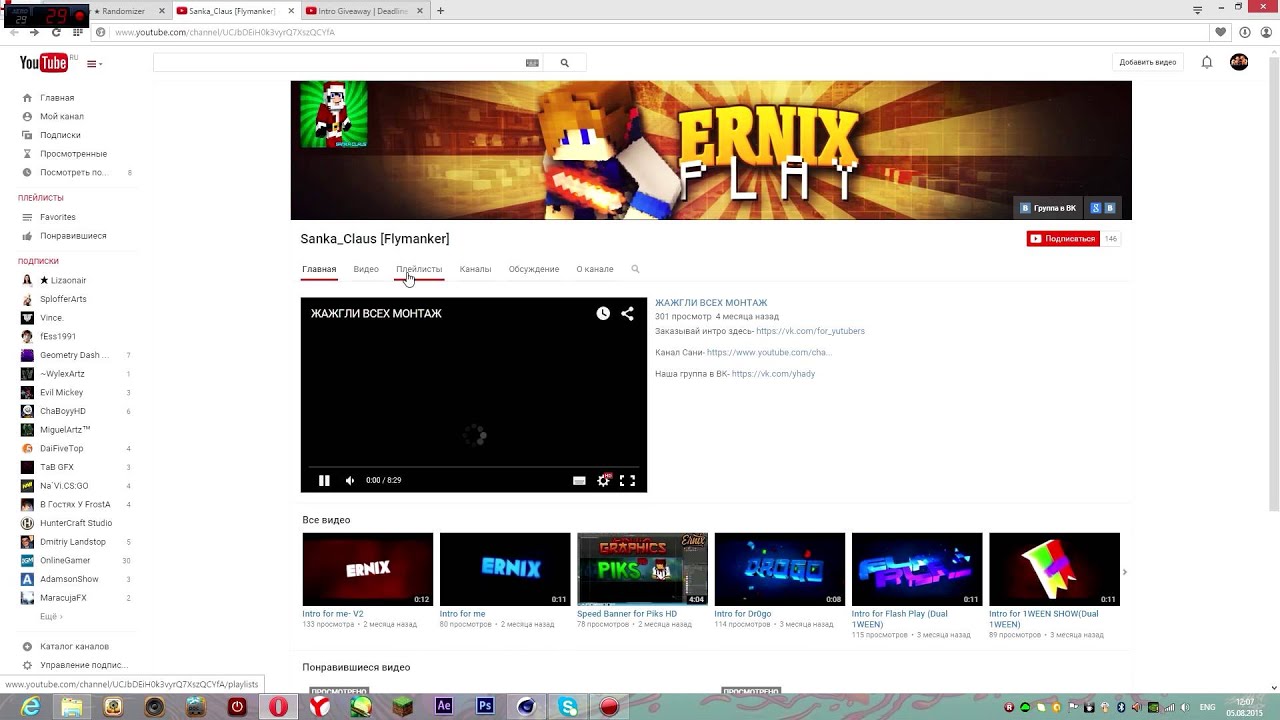Screen dimensions: 1280x720
Task: Pause the video player
Action: [x=324, y=480]
